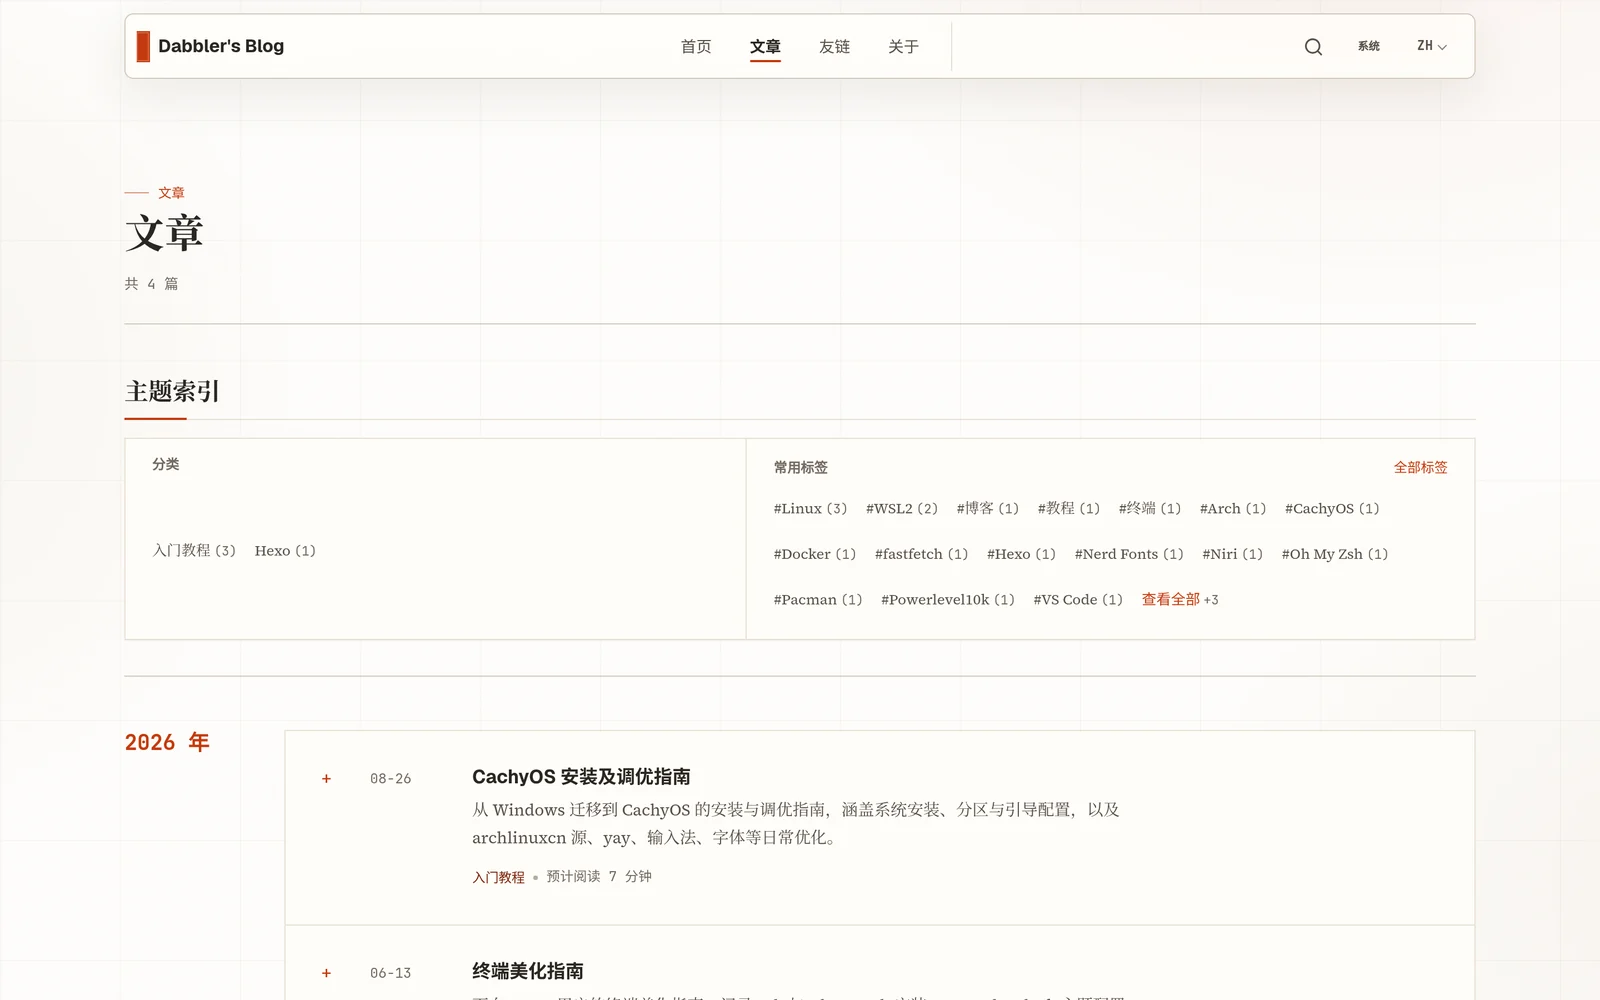This screenshot has width=1600, height=1000.
Task: Click the CachyOS article summary text
Action: [796, 823]
